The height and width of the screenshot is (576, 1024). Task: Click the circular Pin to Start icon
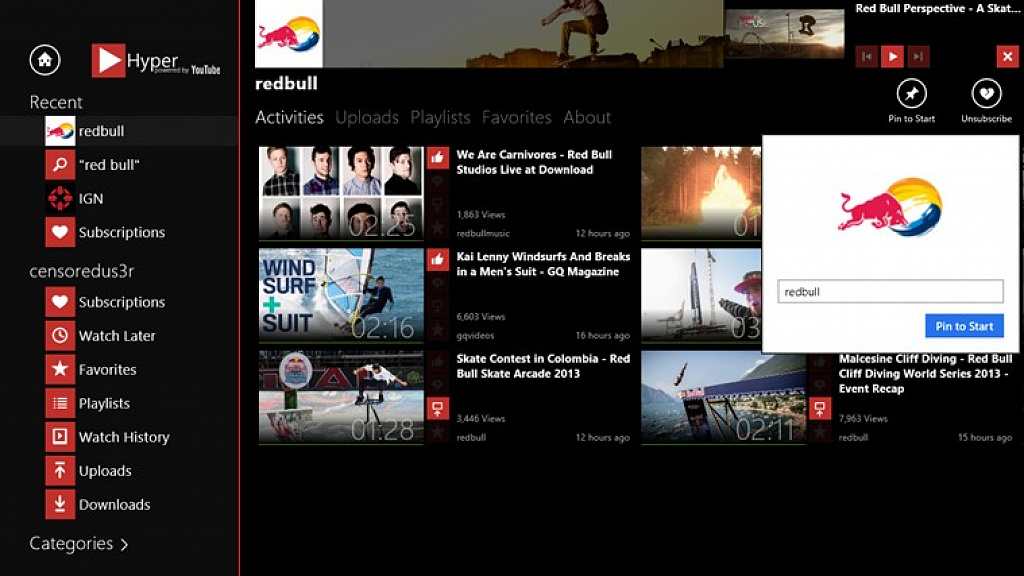coord(912,94)
